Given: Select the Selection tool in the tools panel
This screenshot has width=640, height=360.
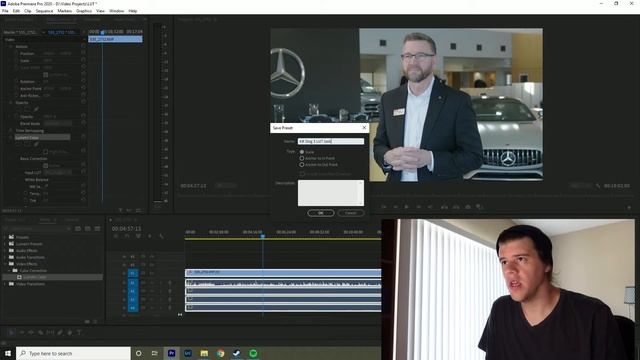Looking at the screenshot, I should click(x=11, y=332).
